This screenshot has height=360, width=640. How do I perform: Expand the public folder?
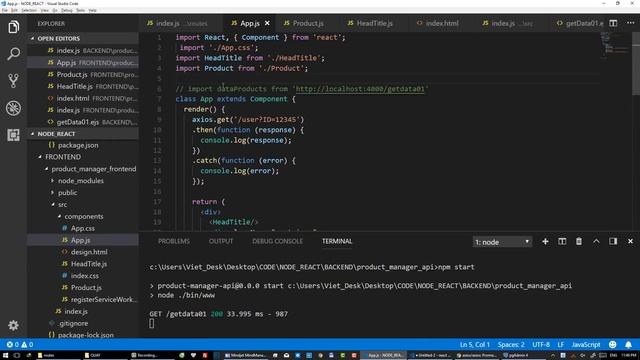(x=83, y=193)
